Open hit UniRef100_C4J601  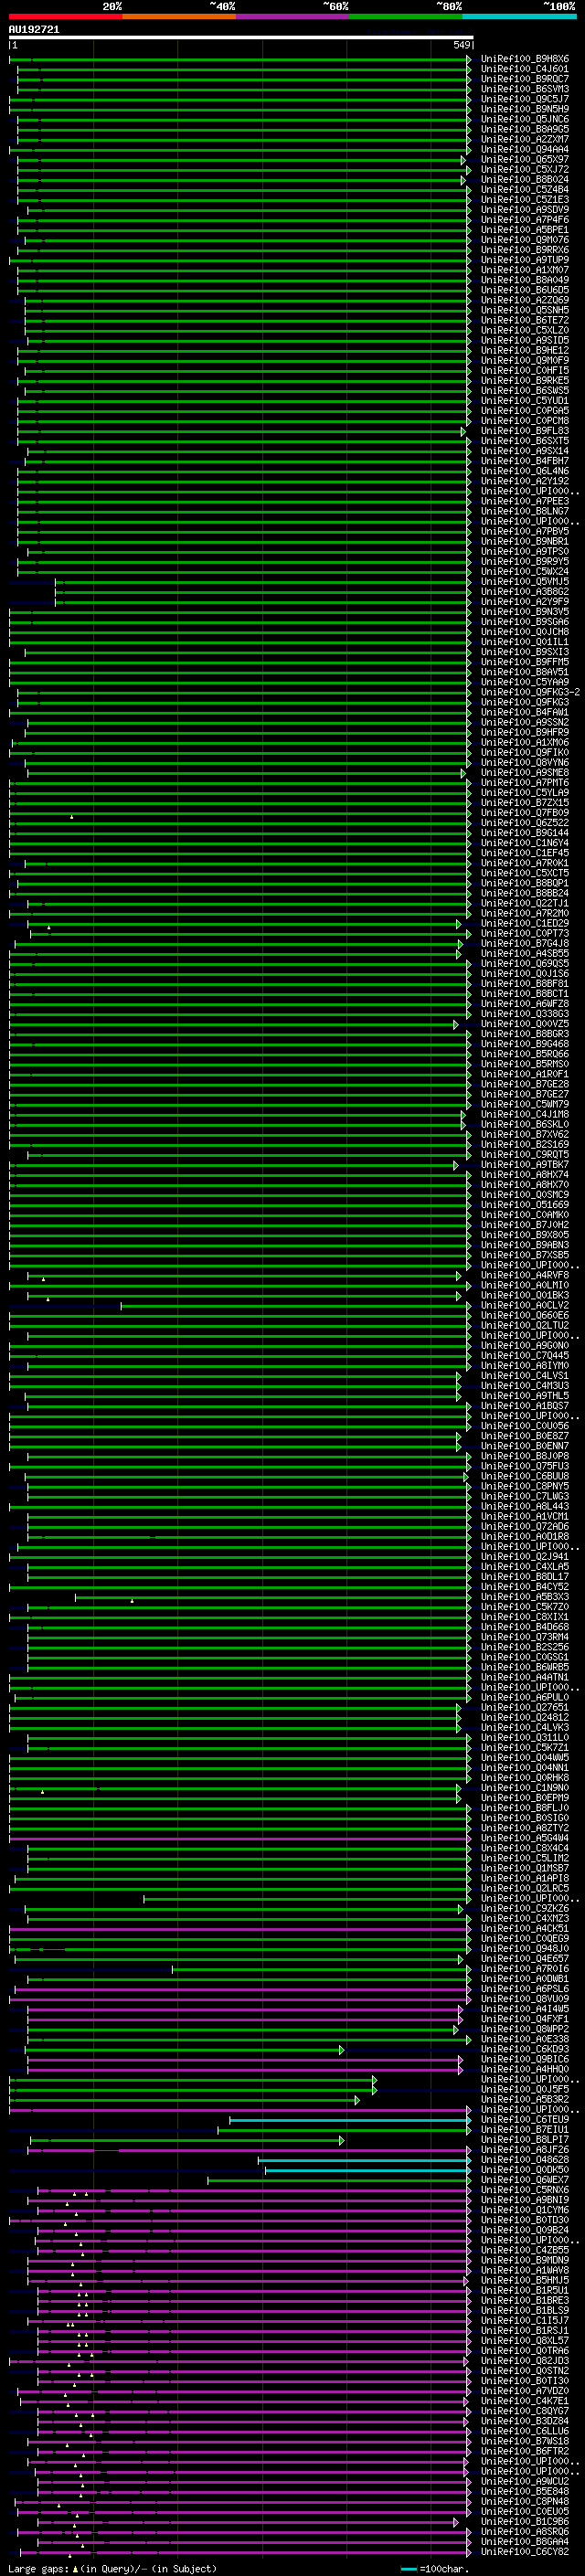(525, 69)
